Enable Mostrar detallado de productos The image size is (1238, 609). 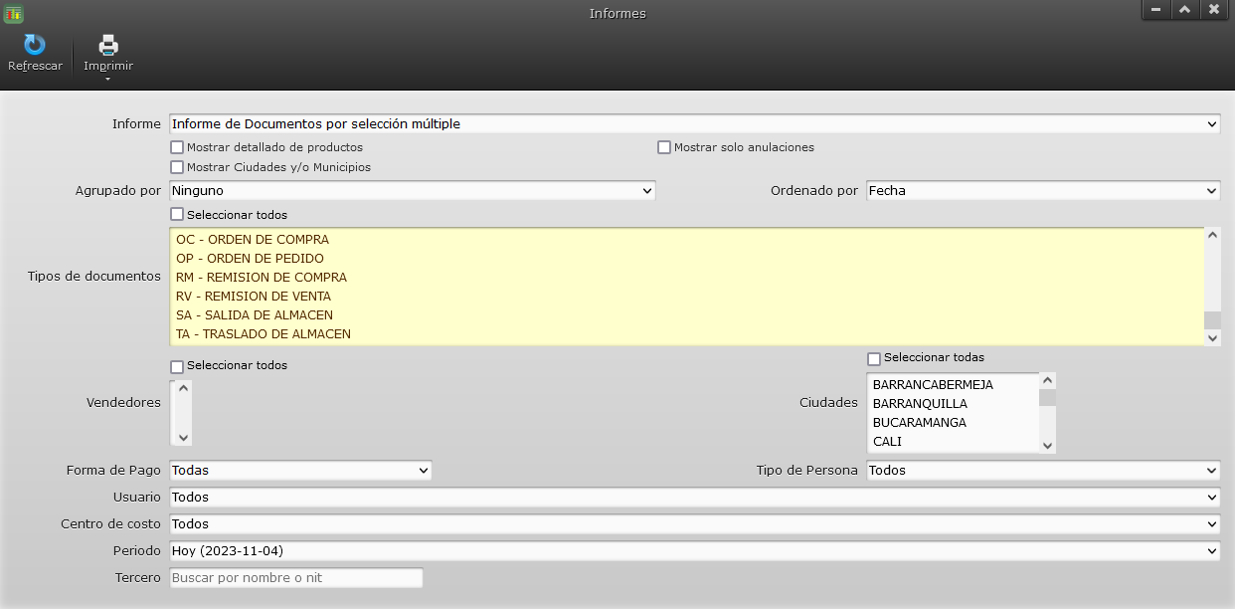click(177, 147)
